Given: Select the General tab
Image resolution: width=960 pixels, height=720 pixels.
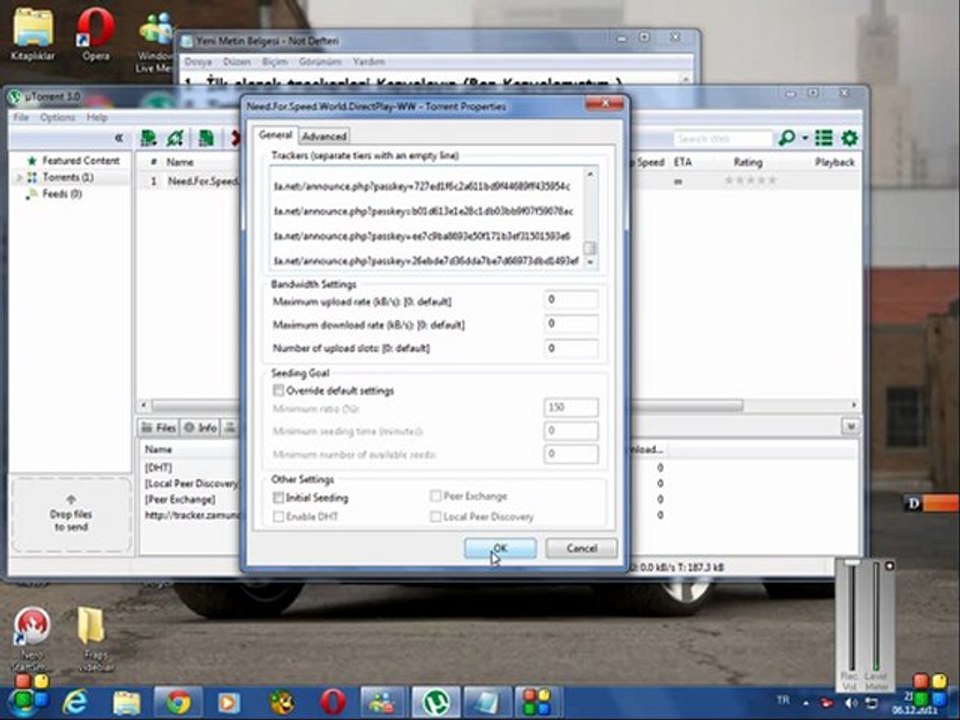Looking at the screenshot, I should [275, 135].
